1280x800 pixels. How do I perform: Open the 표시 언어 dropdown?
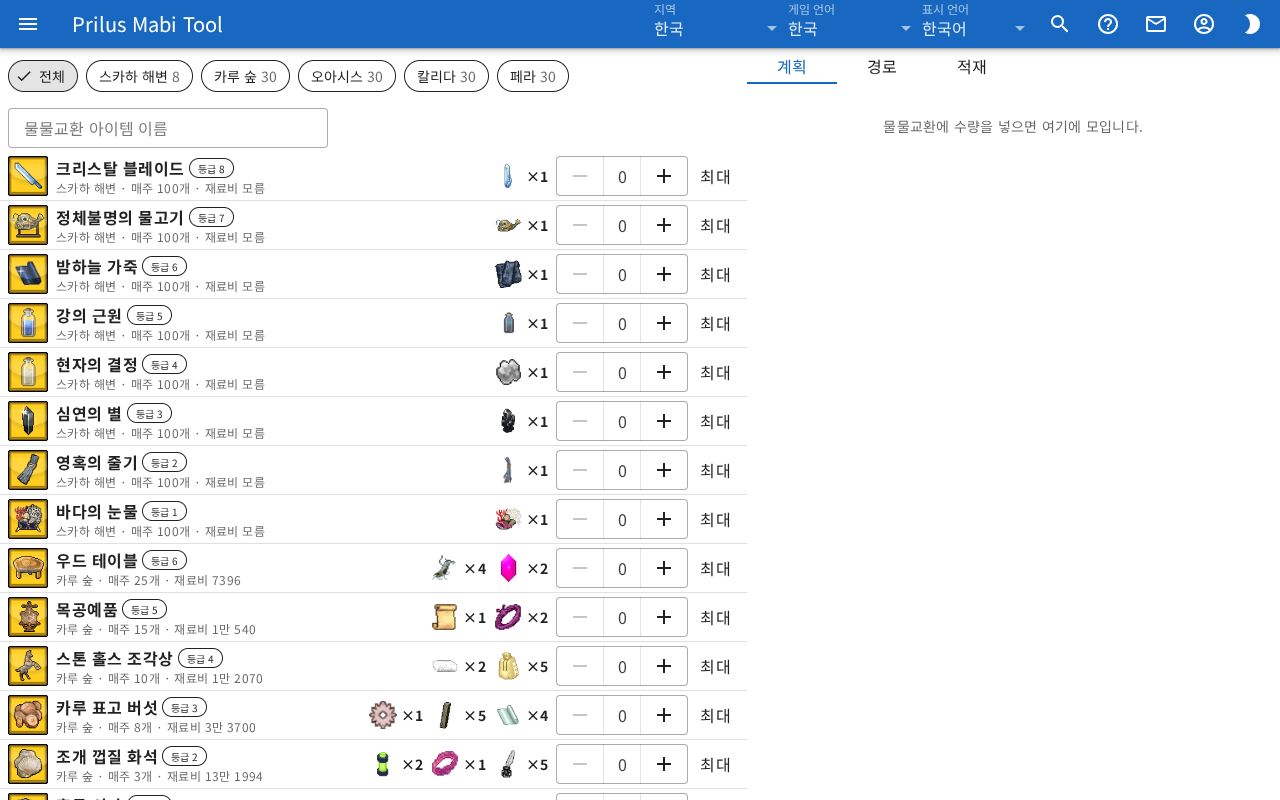pos(974,24)
